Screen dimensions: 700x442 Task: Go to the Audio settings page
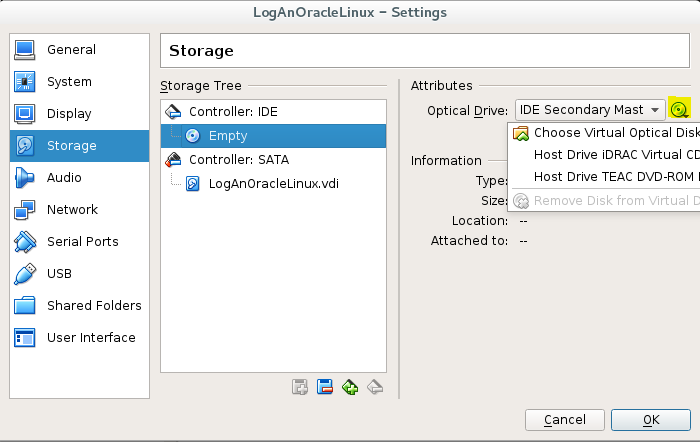coord(79,178)
